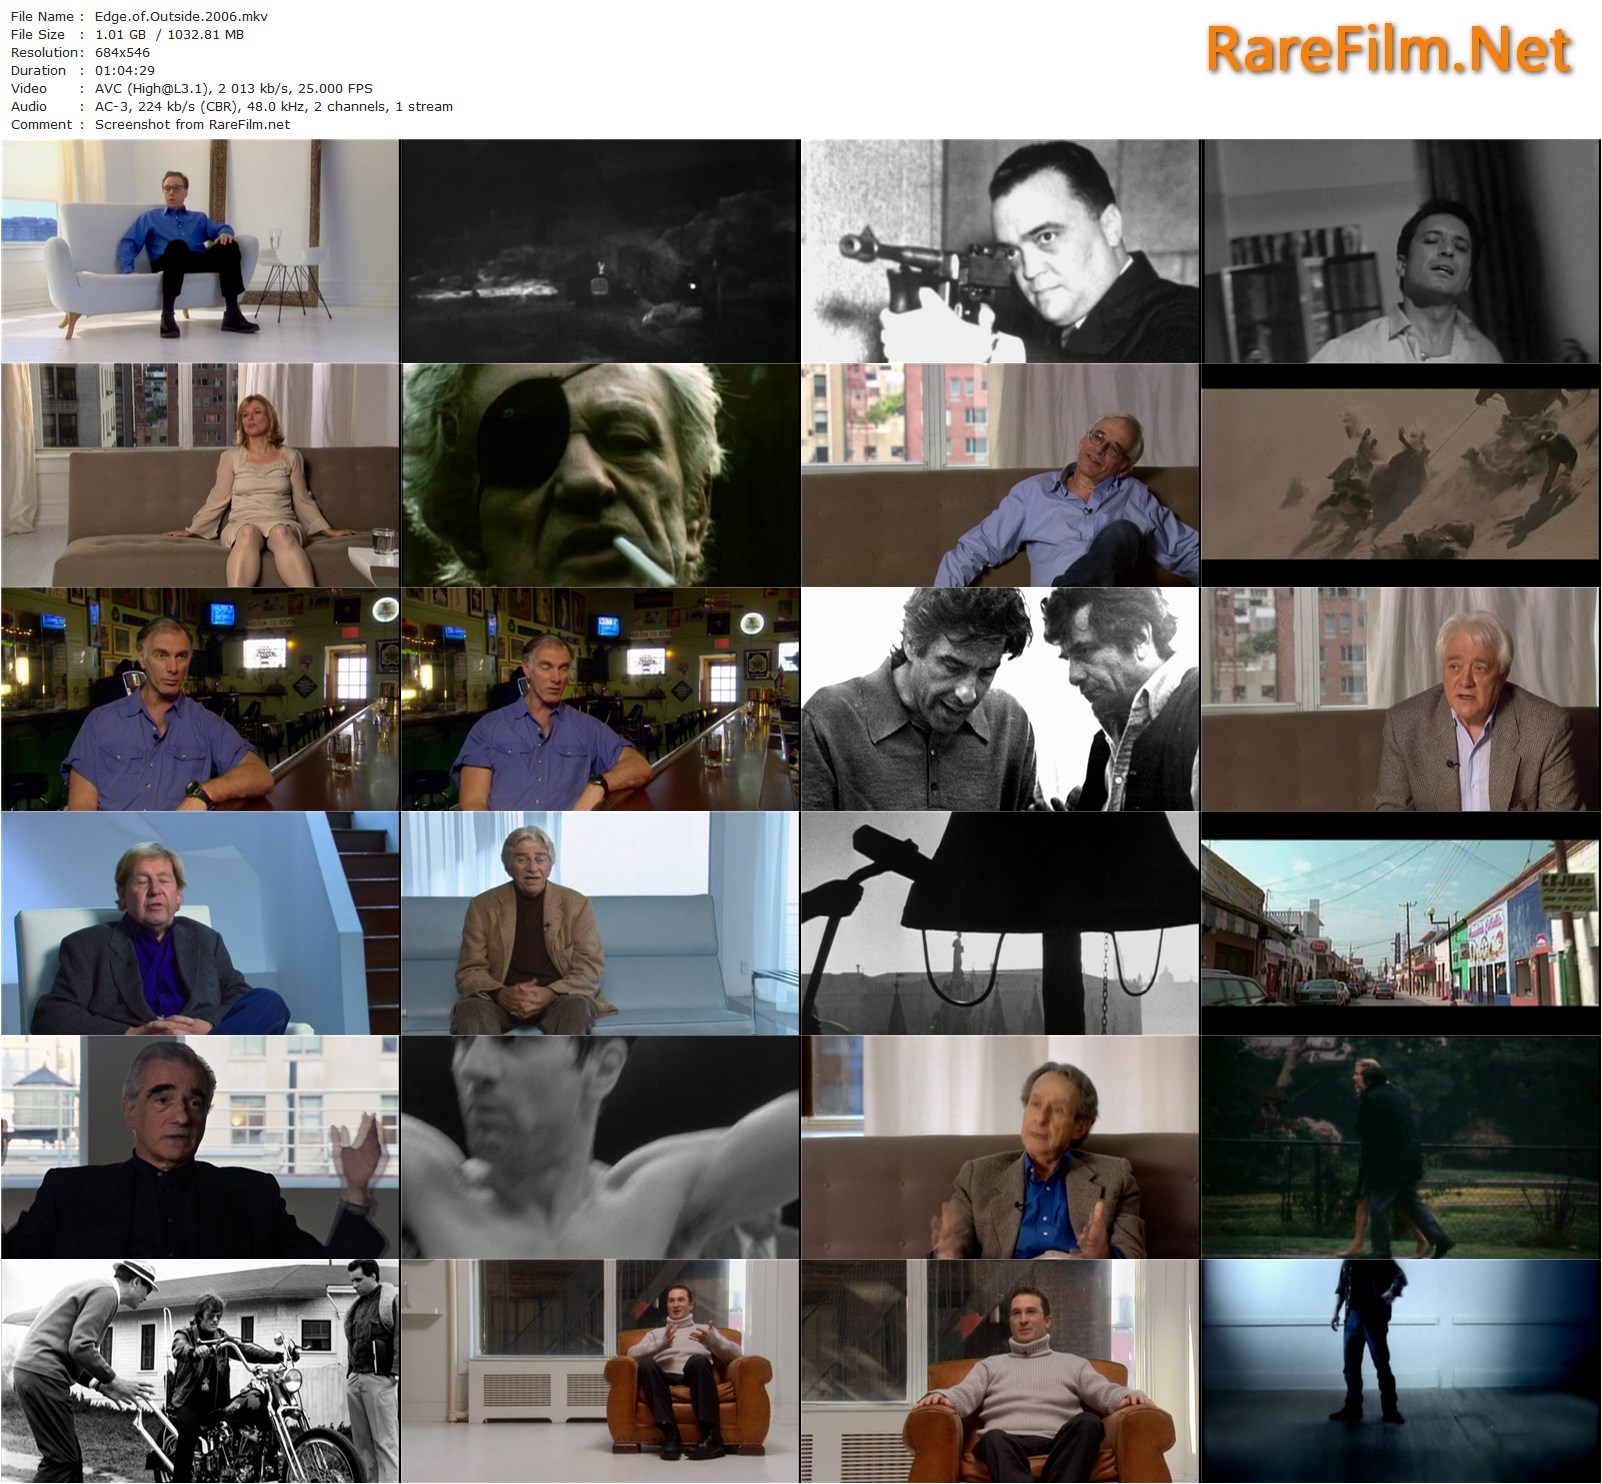Select black-and-white thumbnail of man aiming gun
Screen dimensions: 1602x1484
click(1000, 251)
